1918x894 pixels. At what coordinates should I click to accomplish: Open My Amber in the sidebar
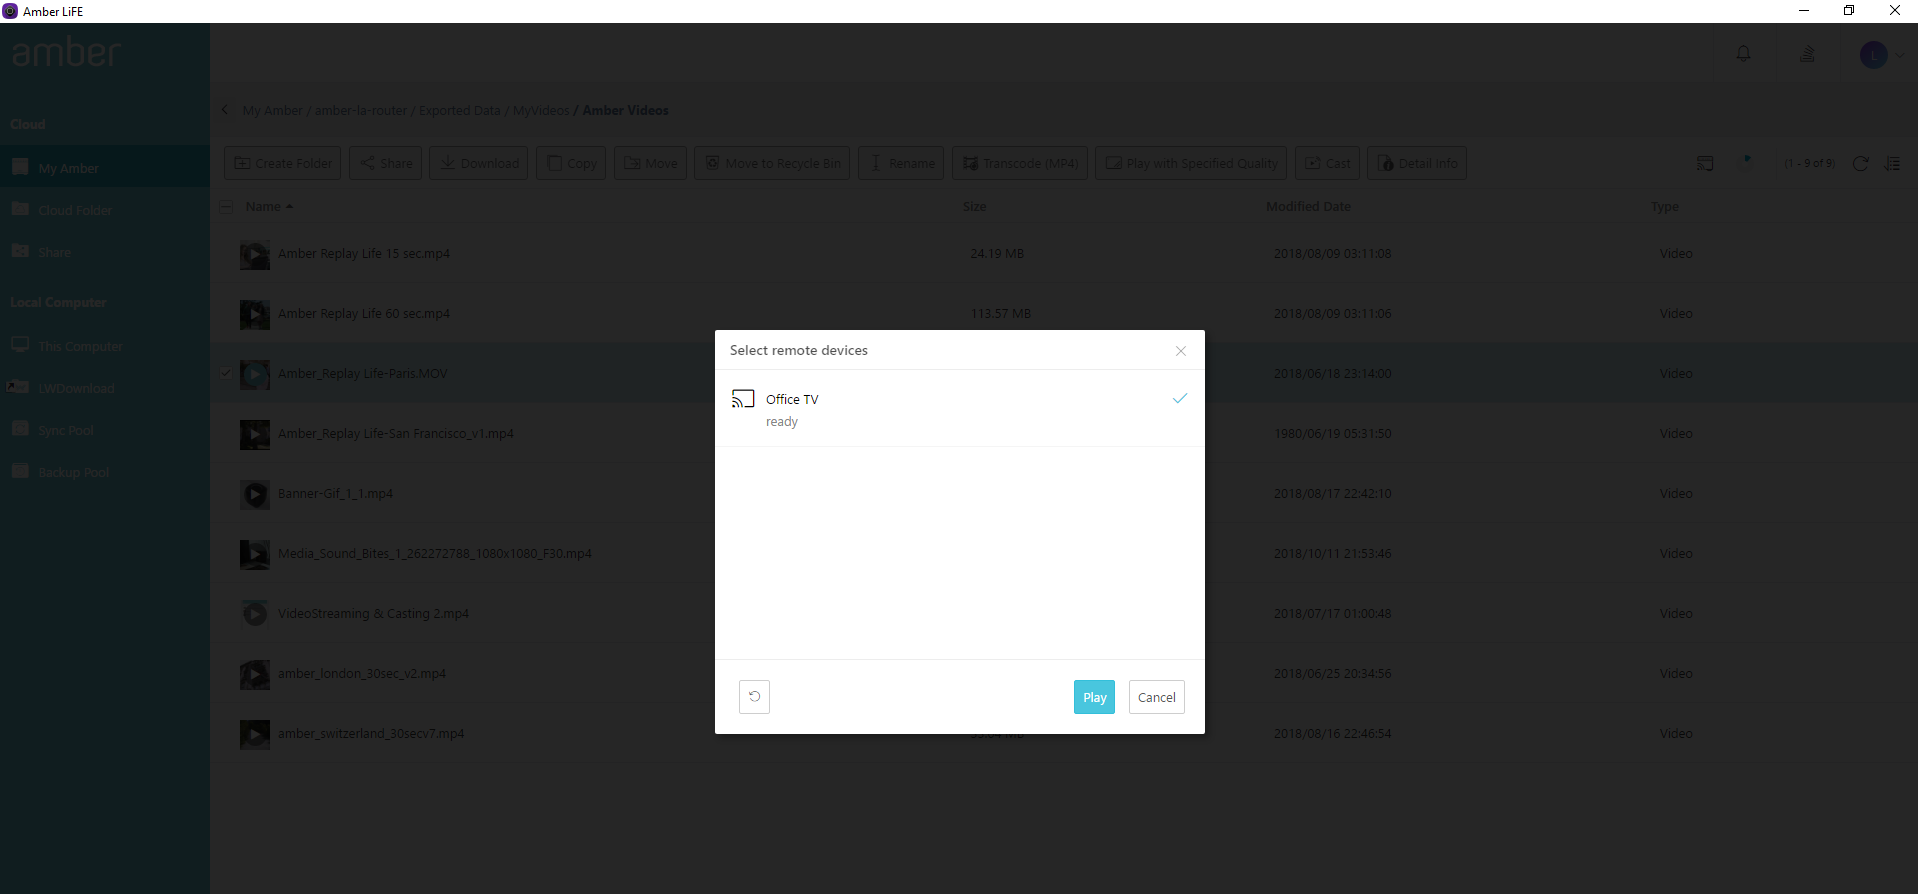pyautogui.click(x=105, y=167)
